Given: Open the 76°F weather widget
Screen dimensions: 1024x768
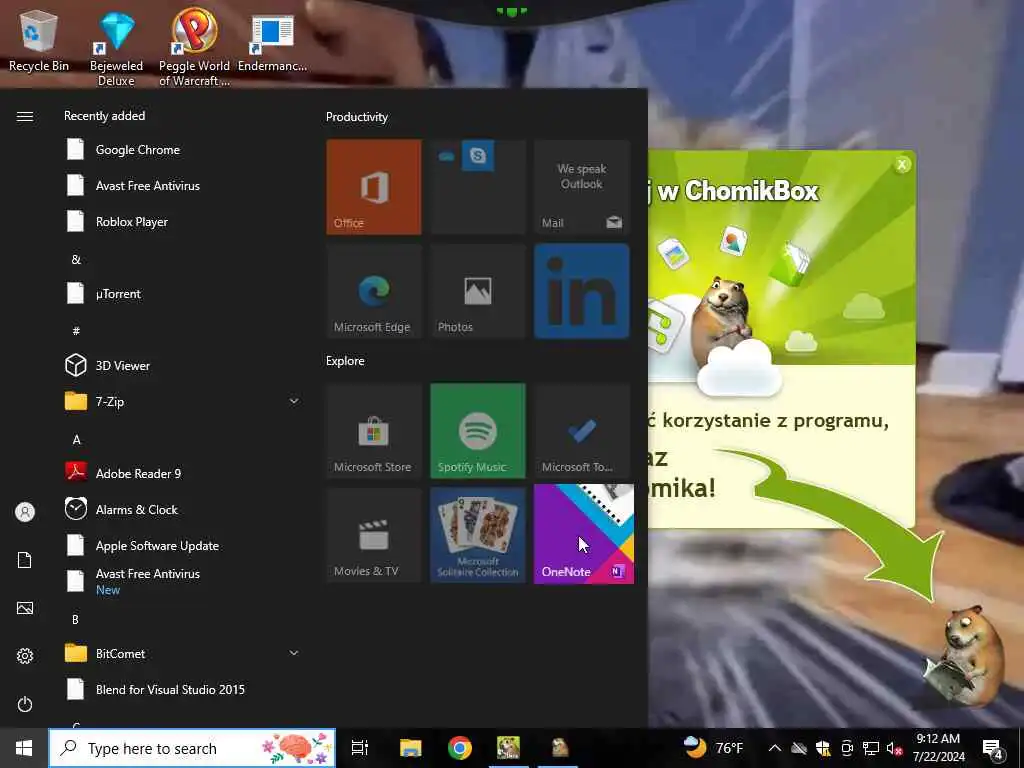Looking at the screenshot, I should 714,748.
